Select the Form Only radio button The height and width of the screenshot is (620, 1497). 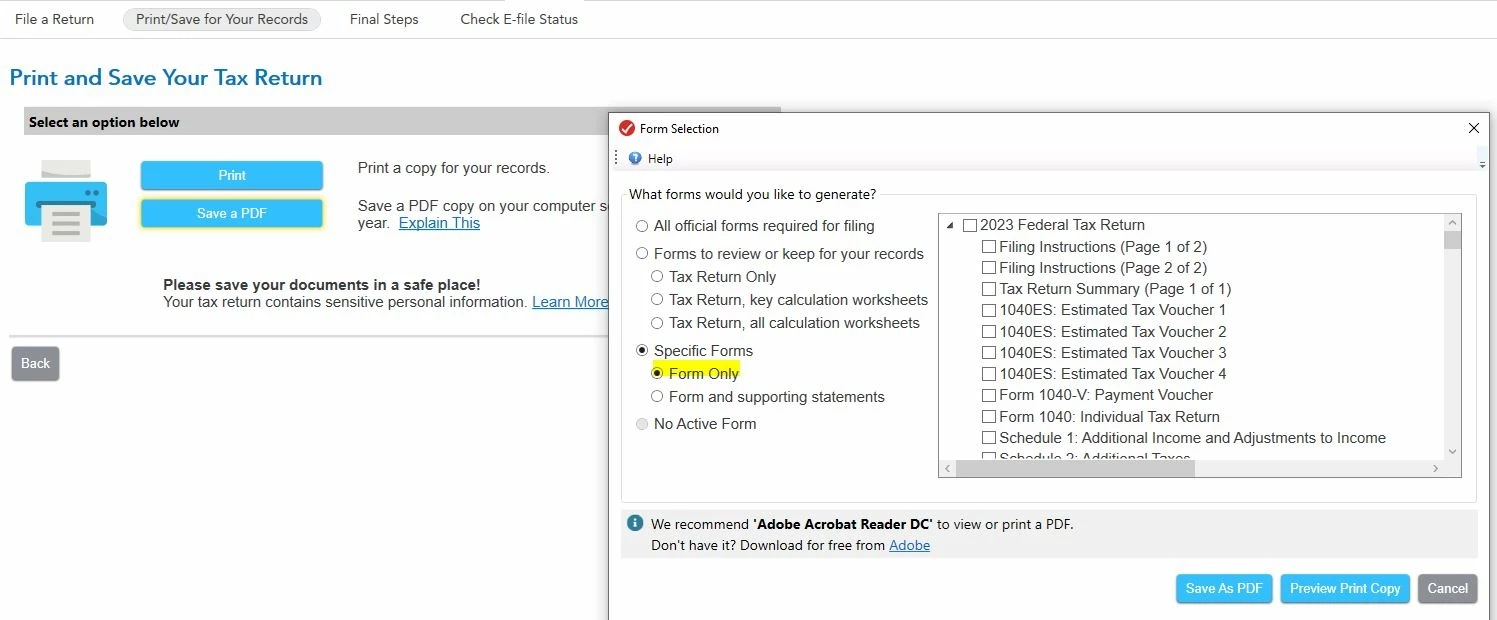(657, 373)
